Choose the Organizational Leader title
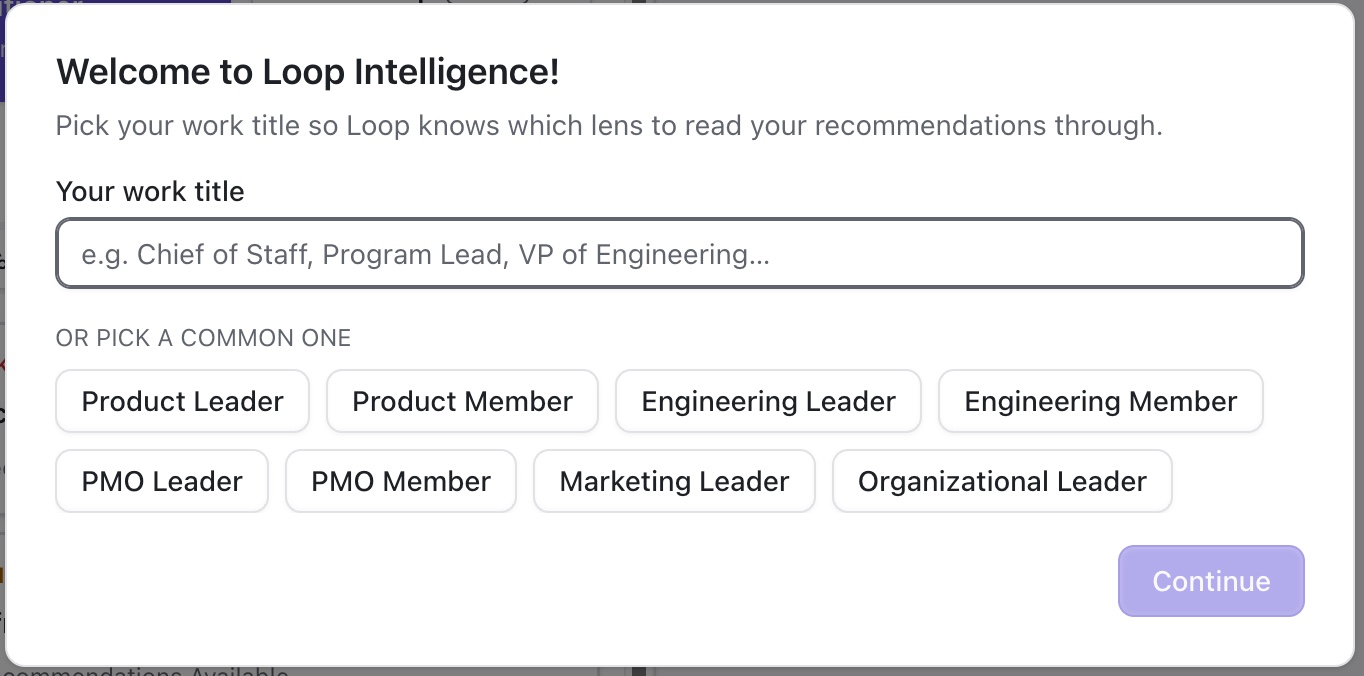 click(1002, 481)
